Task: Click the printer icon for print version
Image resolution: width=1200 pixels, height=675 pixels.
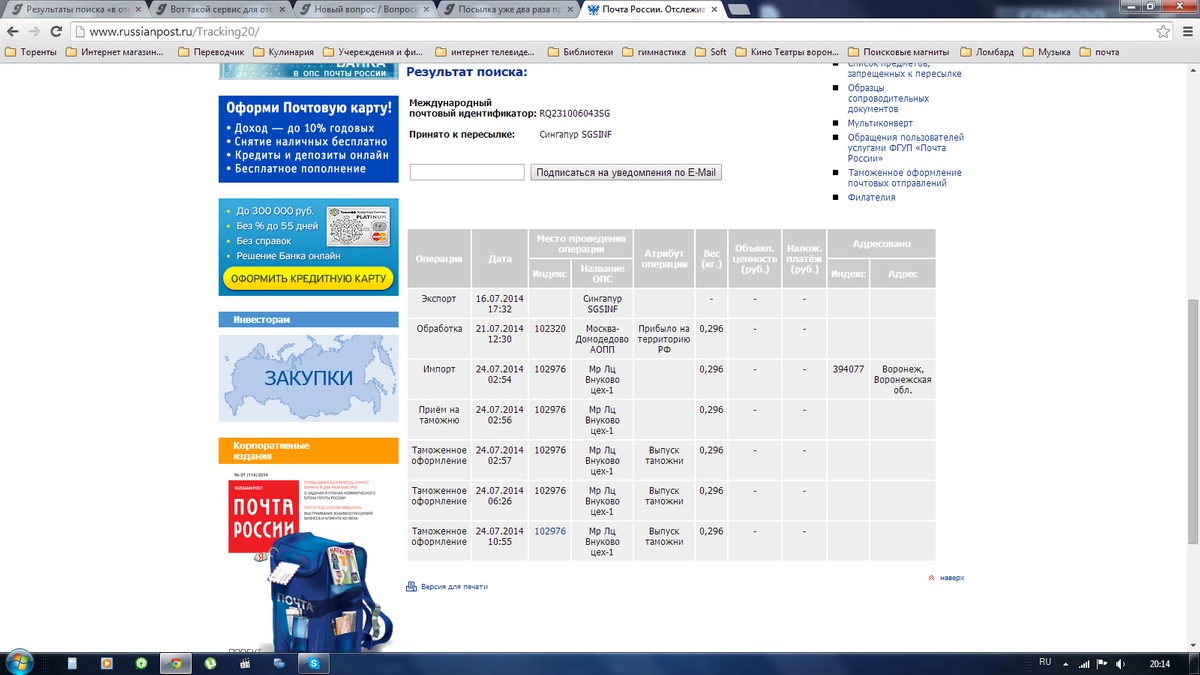Action: pyautogui.click(x=411, y=587)
